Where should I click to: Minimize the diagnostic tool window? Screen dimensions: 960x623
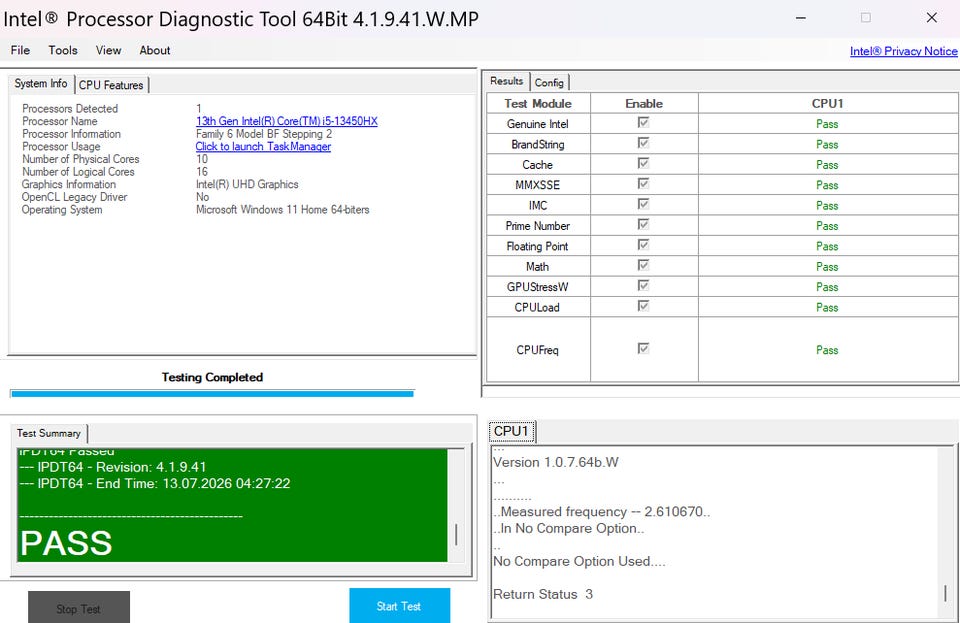(x=800, y=18)
